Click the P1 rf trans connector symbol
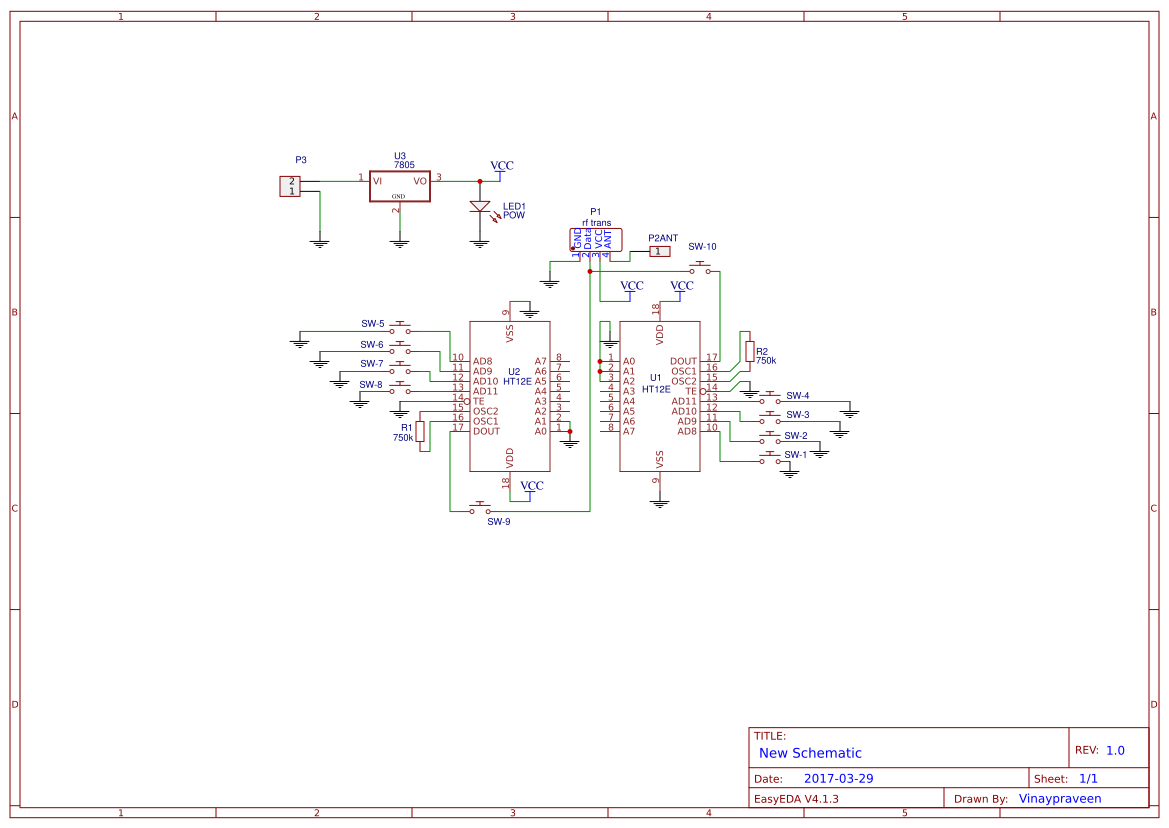 [x=596, y=239]
